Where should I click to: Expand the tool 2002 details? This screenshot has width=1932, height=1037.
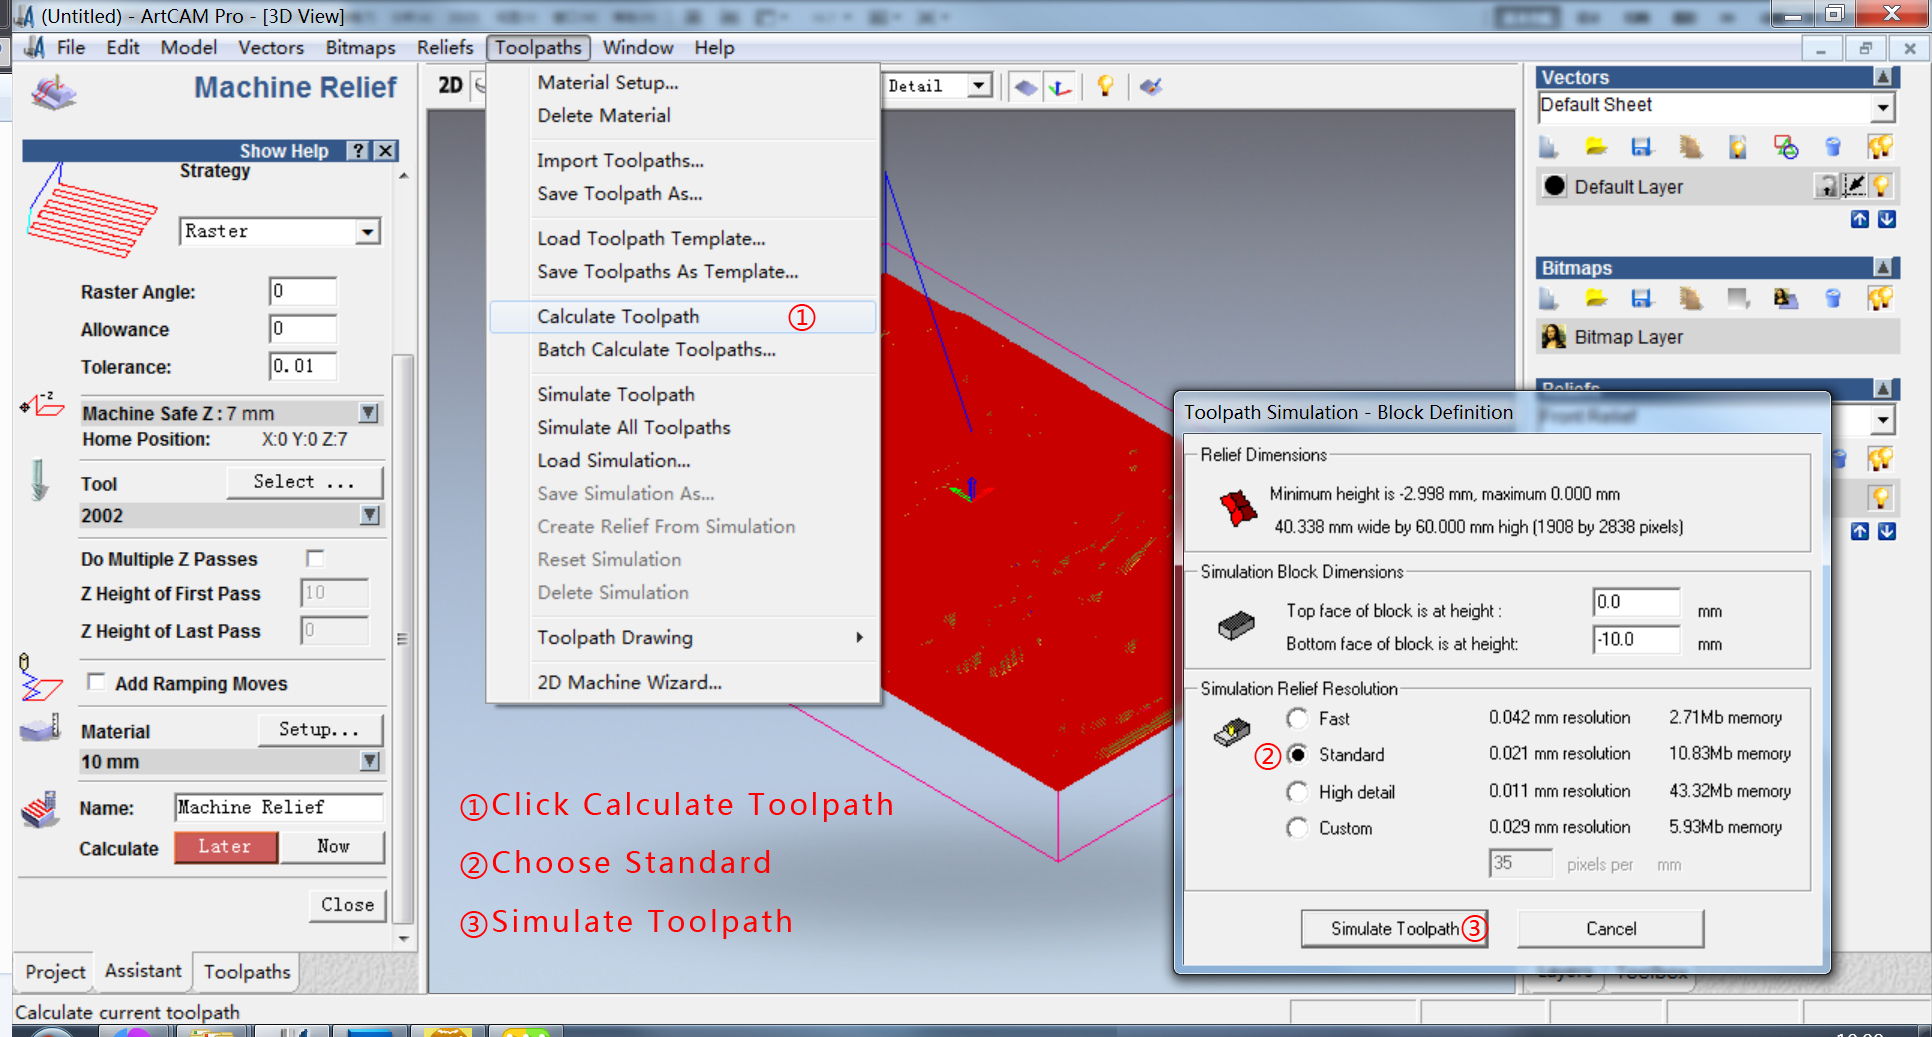pos(370,515)
